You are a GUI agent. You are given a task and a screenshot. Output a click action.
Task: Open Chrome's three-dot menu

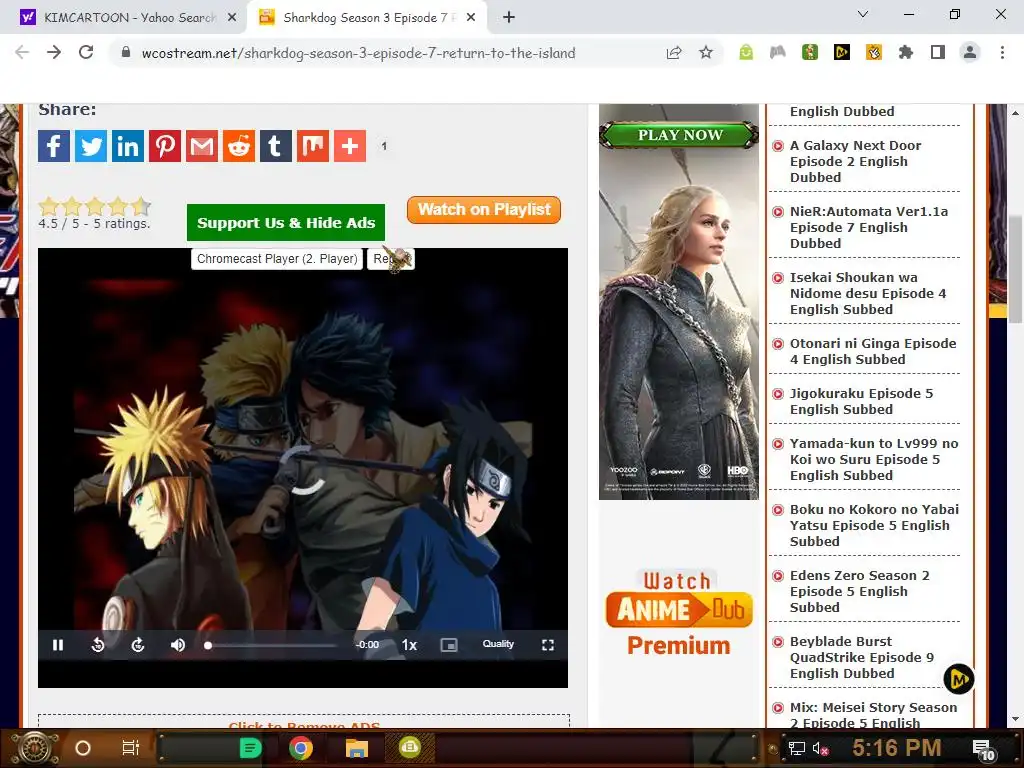pyautogui.click(x=1002, y=53)
